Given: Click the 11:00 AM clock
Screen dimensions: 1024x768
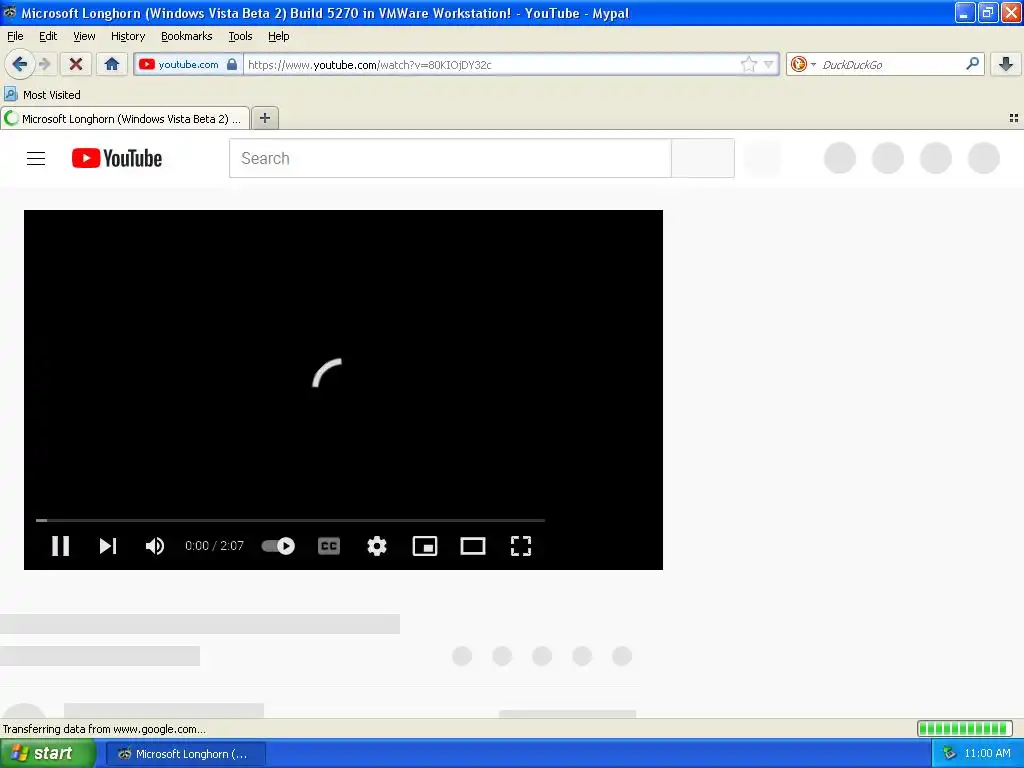Looking at the screenshot, I should click(987, 754).
